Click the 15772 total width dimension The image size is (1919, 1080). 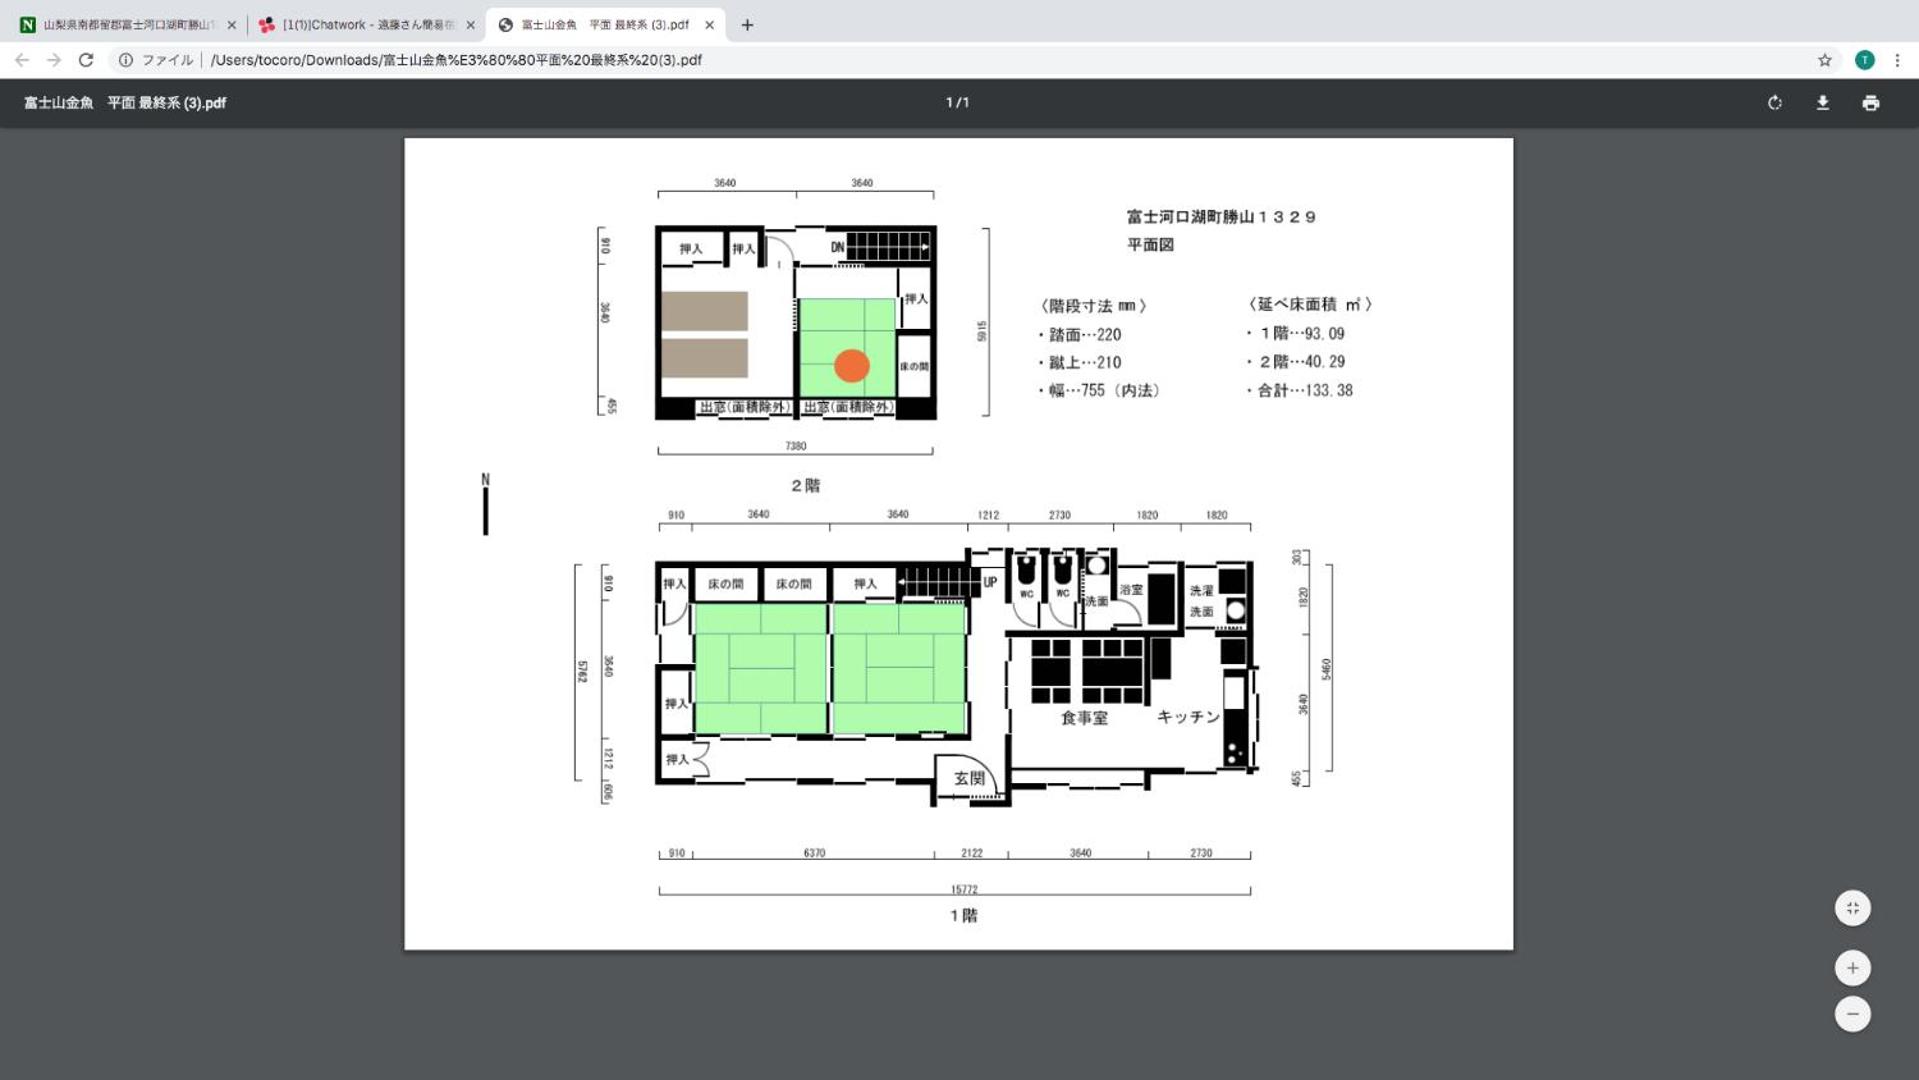click(x=963, y=890)
